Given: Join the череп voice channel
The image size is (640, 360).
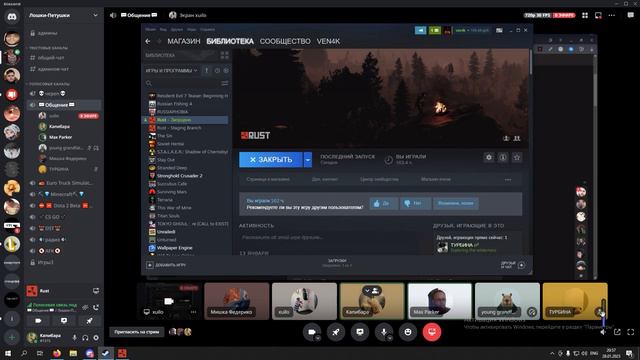Looking at the screenshot, I should point(63,93).
